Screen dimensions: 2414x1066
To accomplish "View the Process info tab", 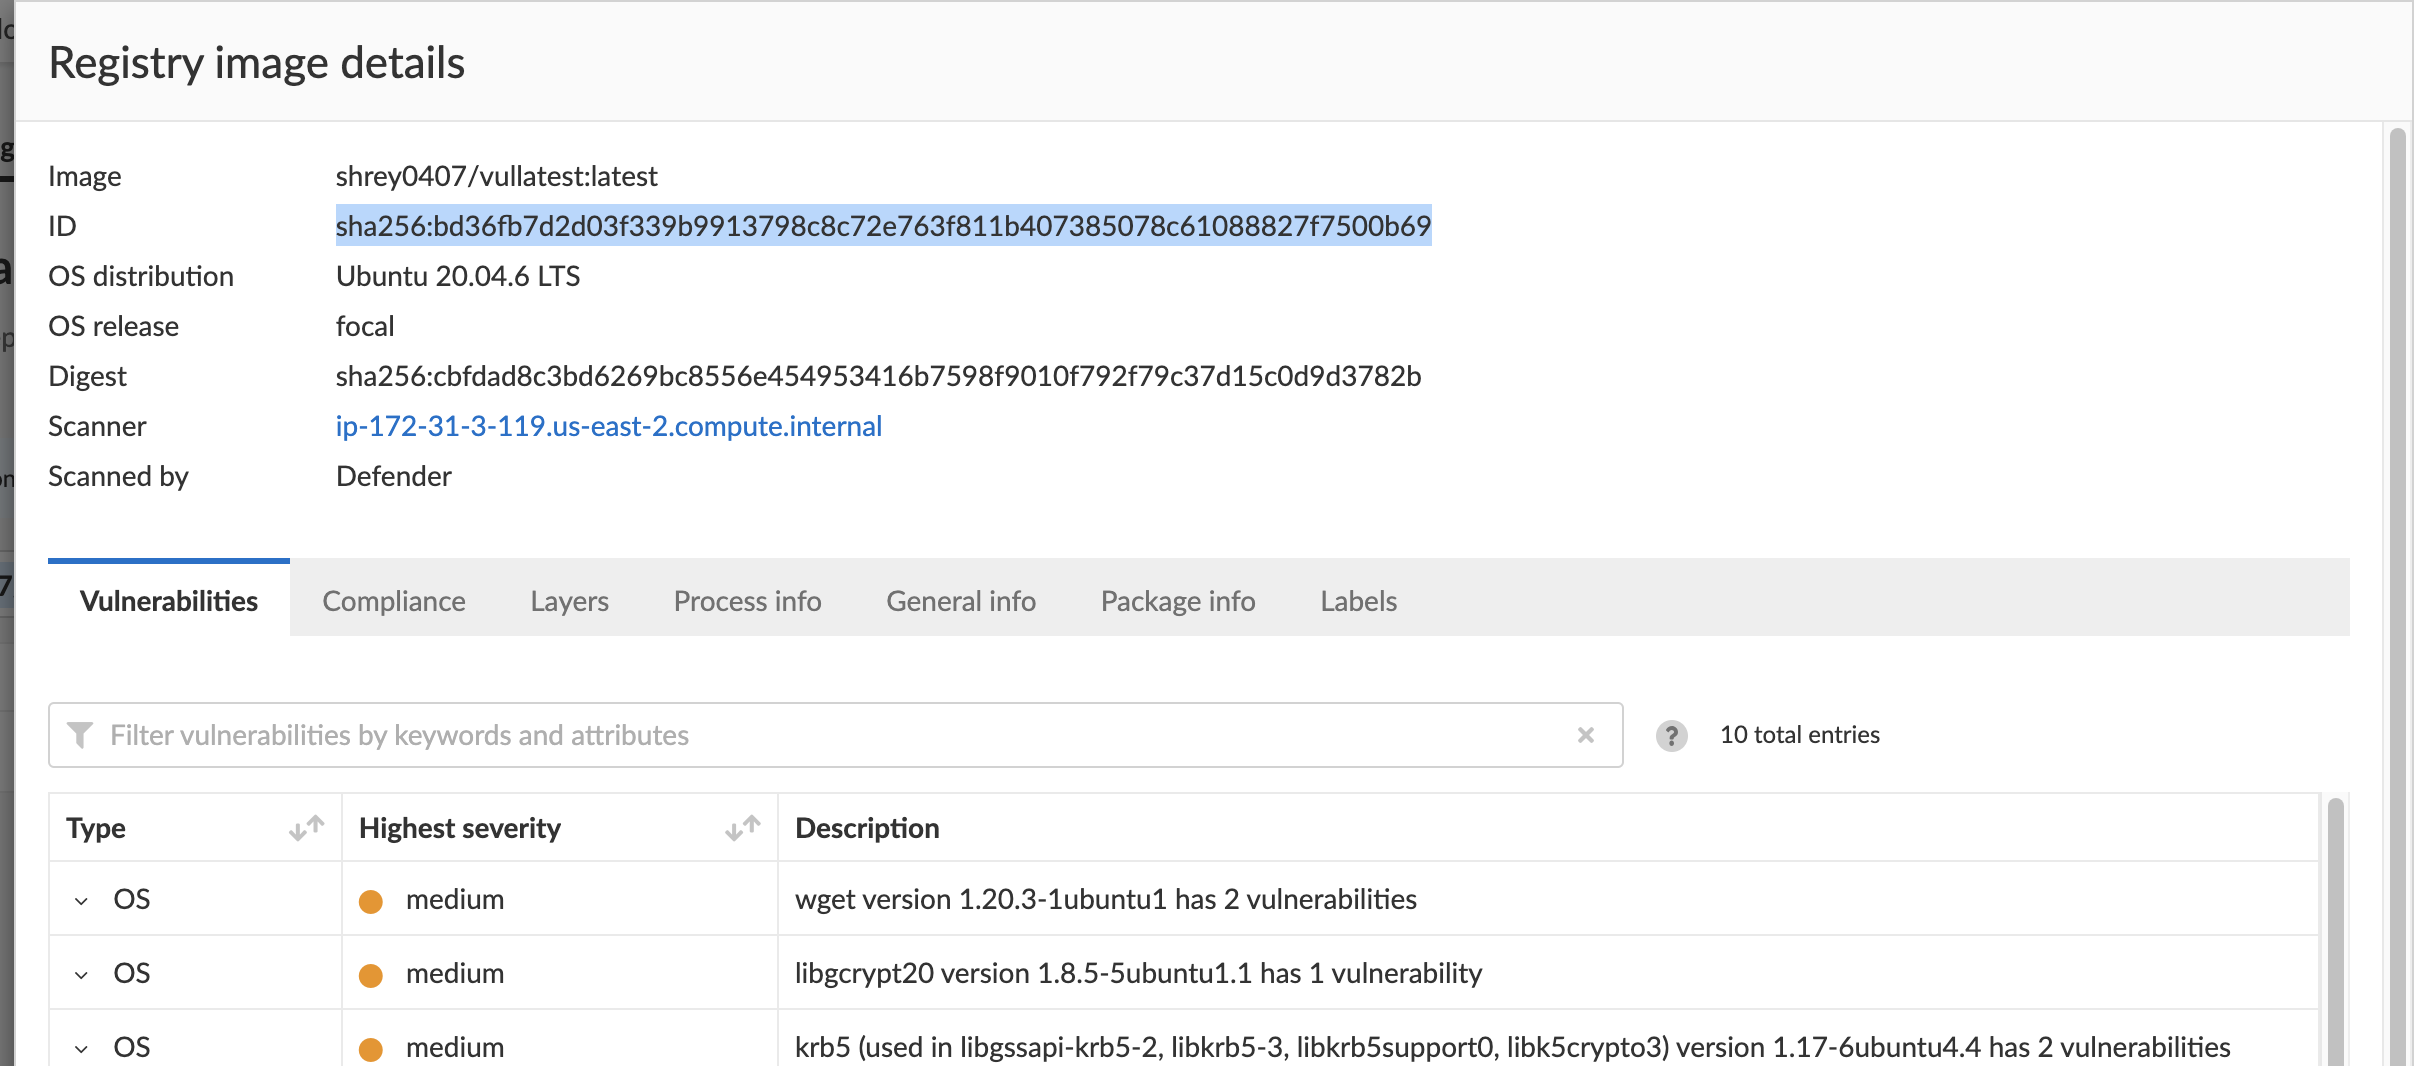I will (x=747, y=601).
